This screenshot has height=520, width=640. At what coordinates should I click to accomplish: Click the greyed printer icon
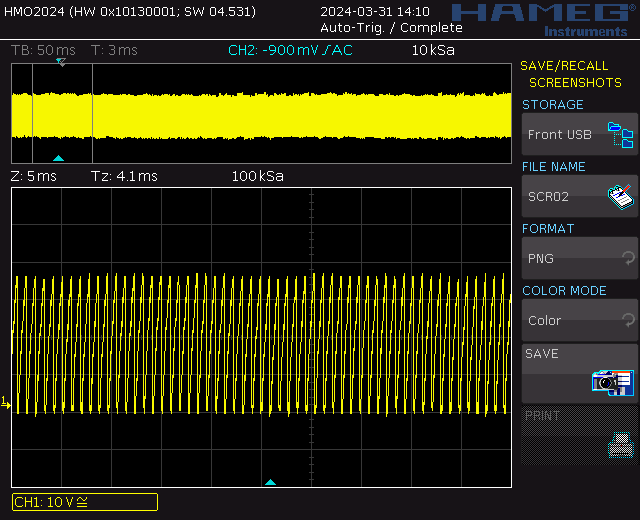point(621,445)
